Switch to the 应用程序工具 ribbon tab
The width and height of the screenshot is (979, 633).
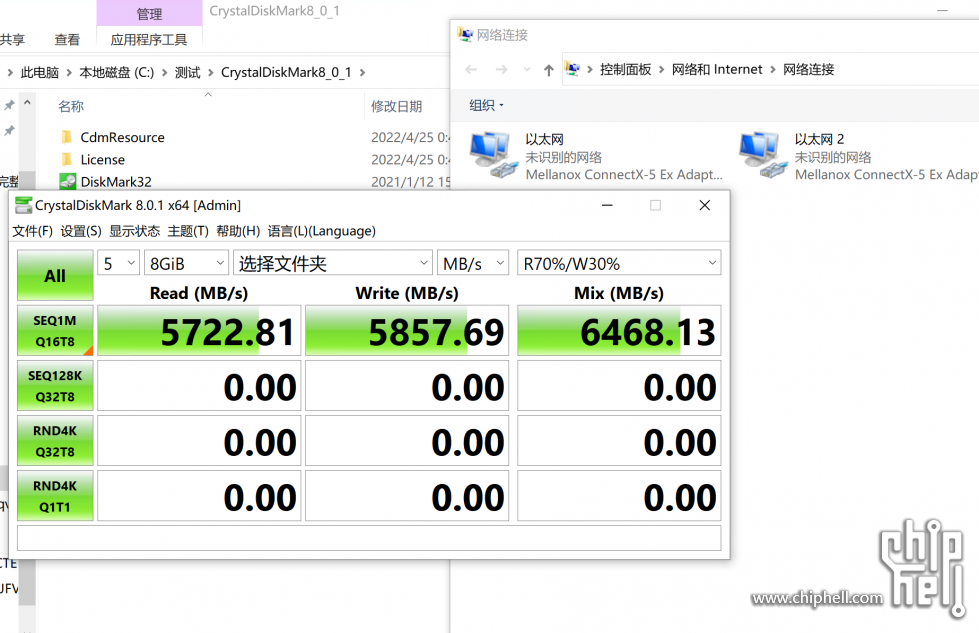click(149, 40)
